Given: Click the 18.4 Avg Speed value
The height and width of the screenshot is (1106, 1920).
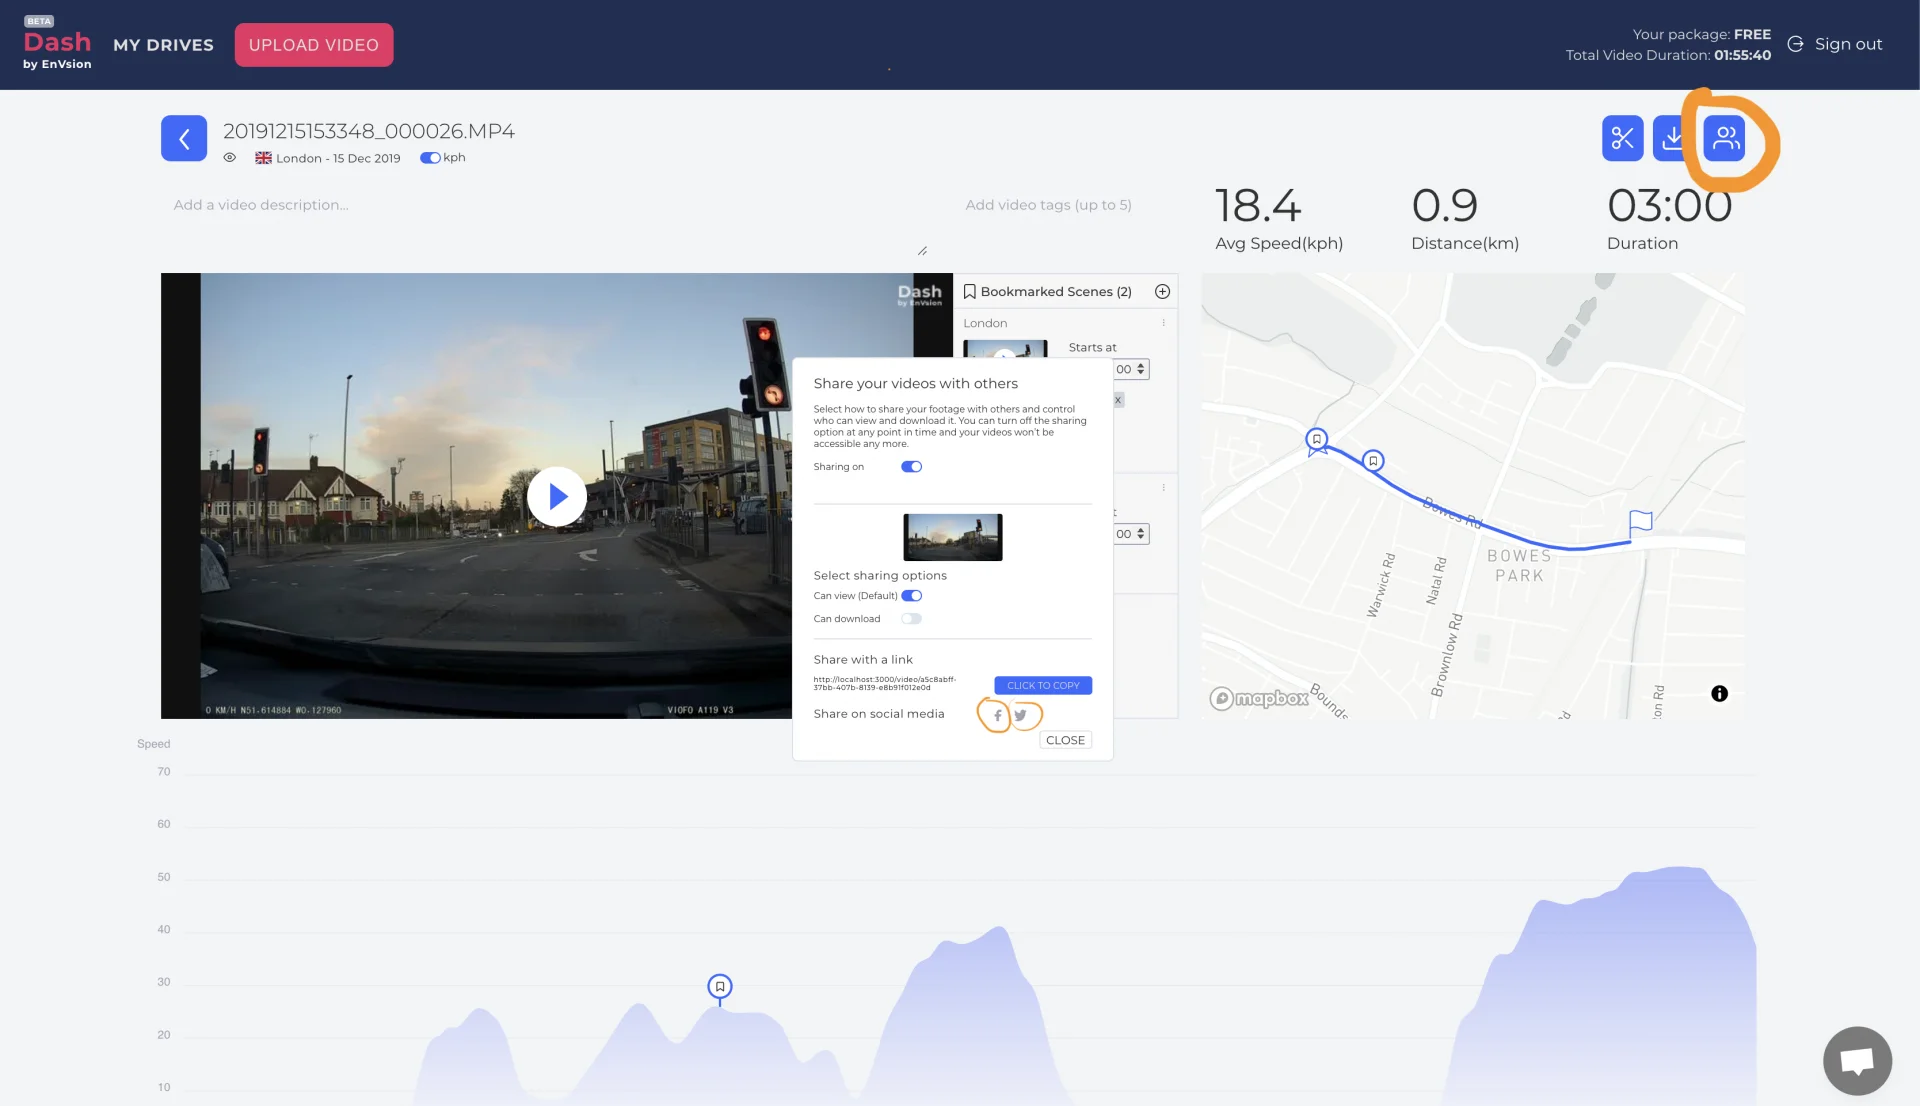Looking at the screenshot, I should click(x=1258, y=206).
